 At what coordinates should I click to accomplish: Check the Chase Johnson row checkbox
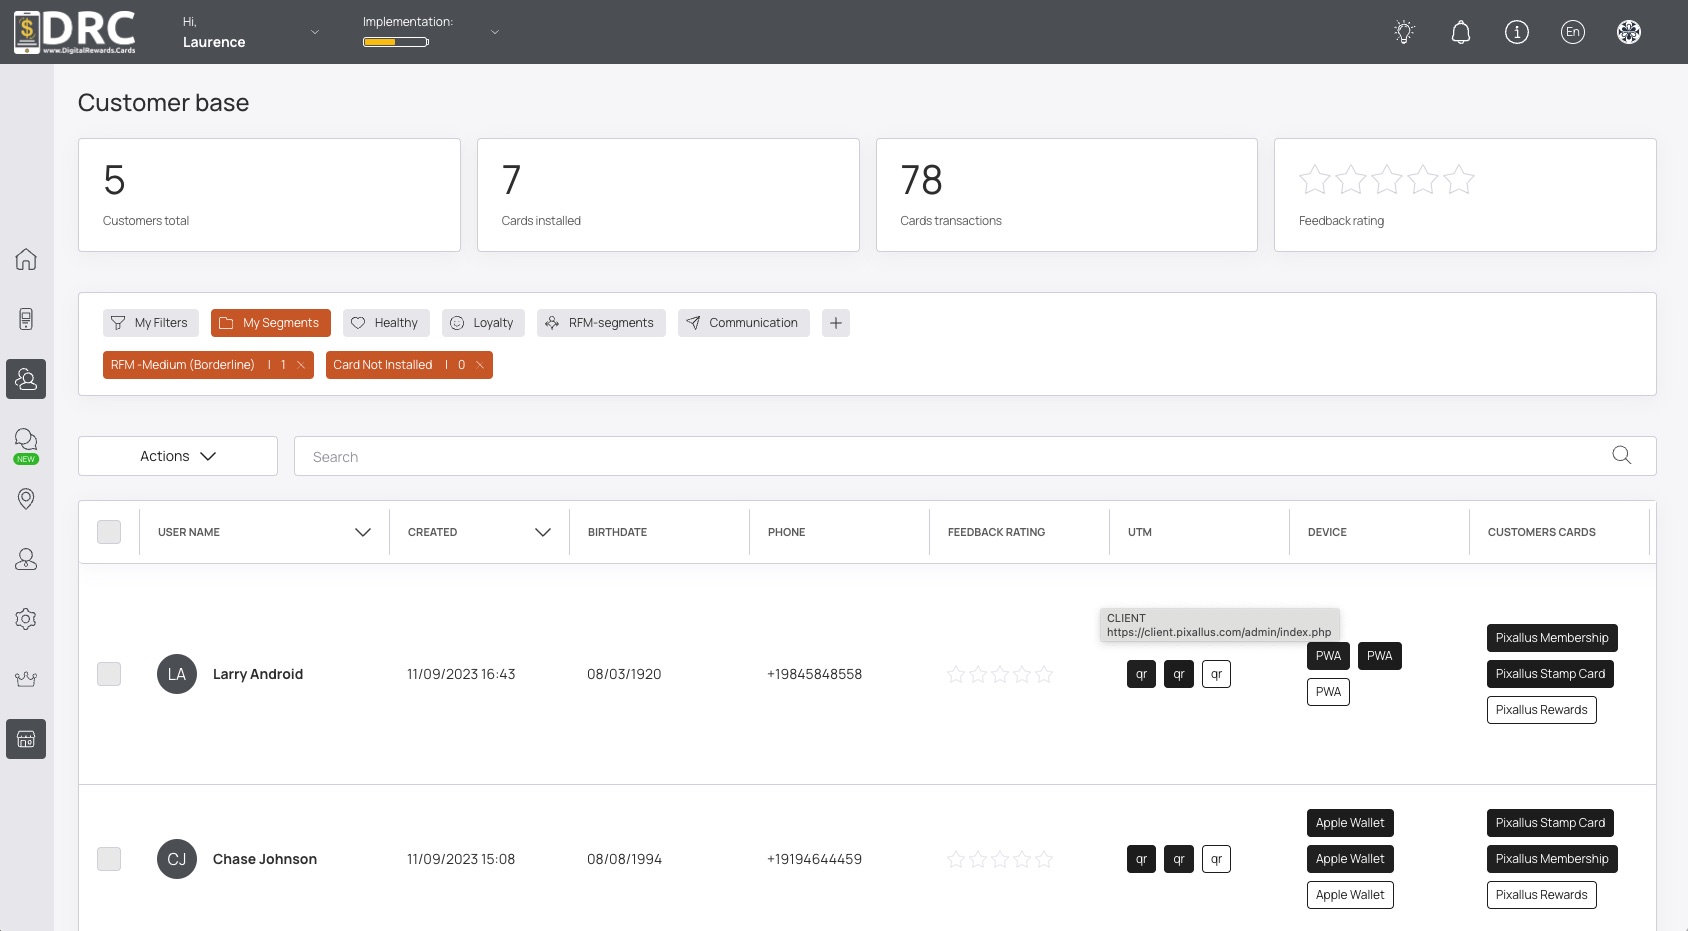pos(109,859)
